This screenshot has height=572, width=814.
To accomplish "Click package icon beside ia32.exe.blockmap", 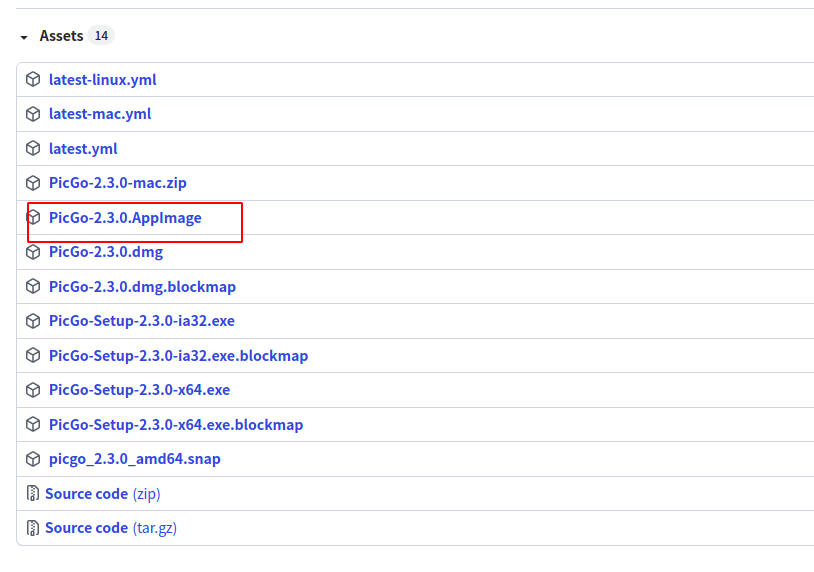I will (x=33, y=356).
